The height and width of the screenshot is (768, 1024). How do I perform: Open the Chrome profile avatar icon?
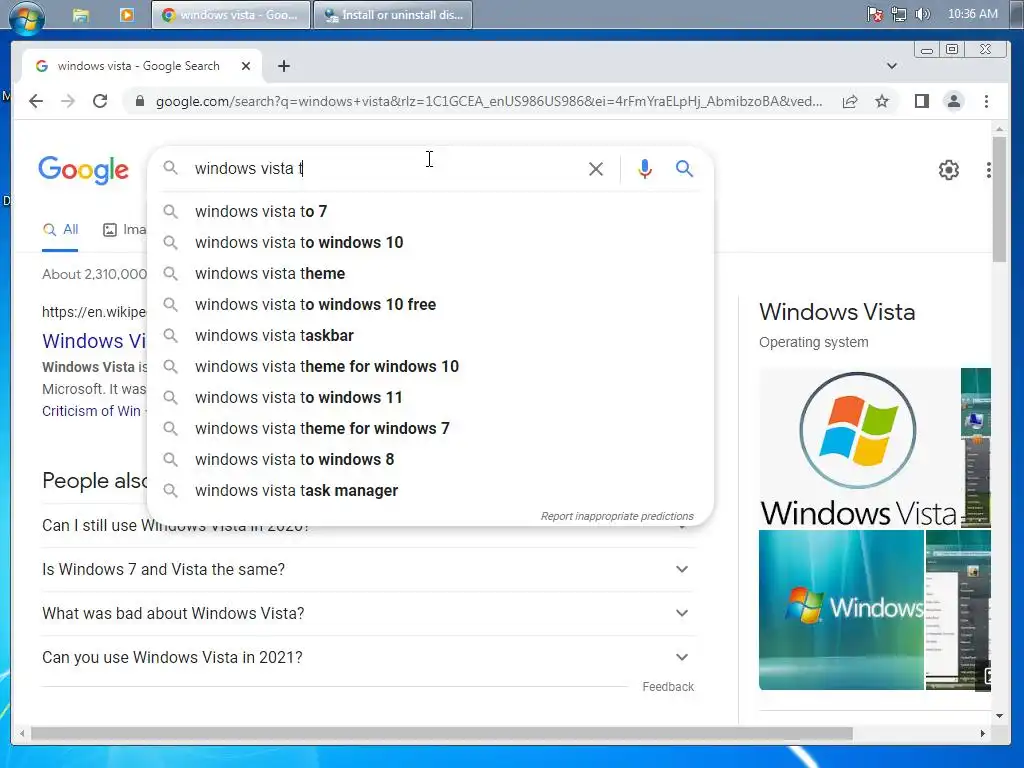point(953,101)
